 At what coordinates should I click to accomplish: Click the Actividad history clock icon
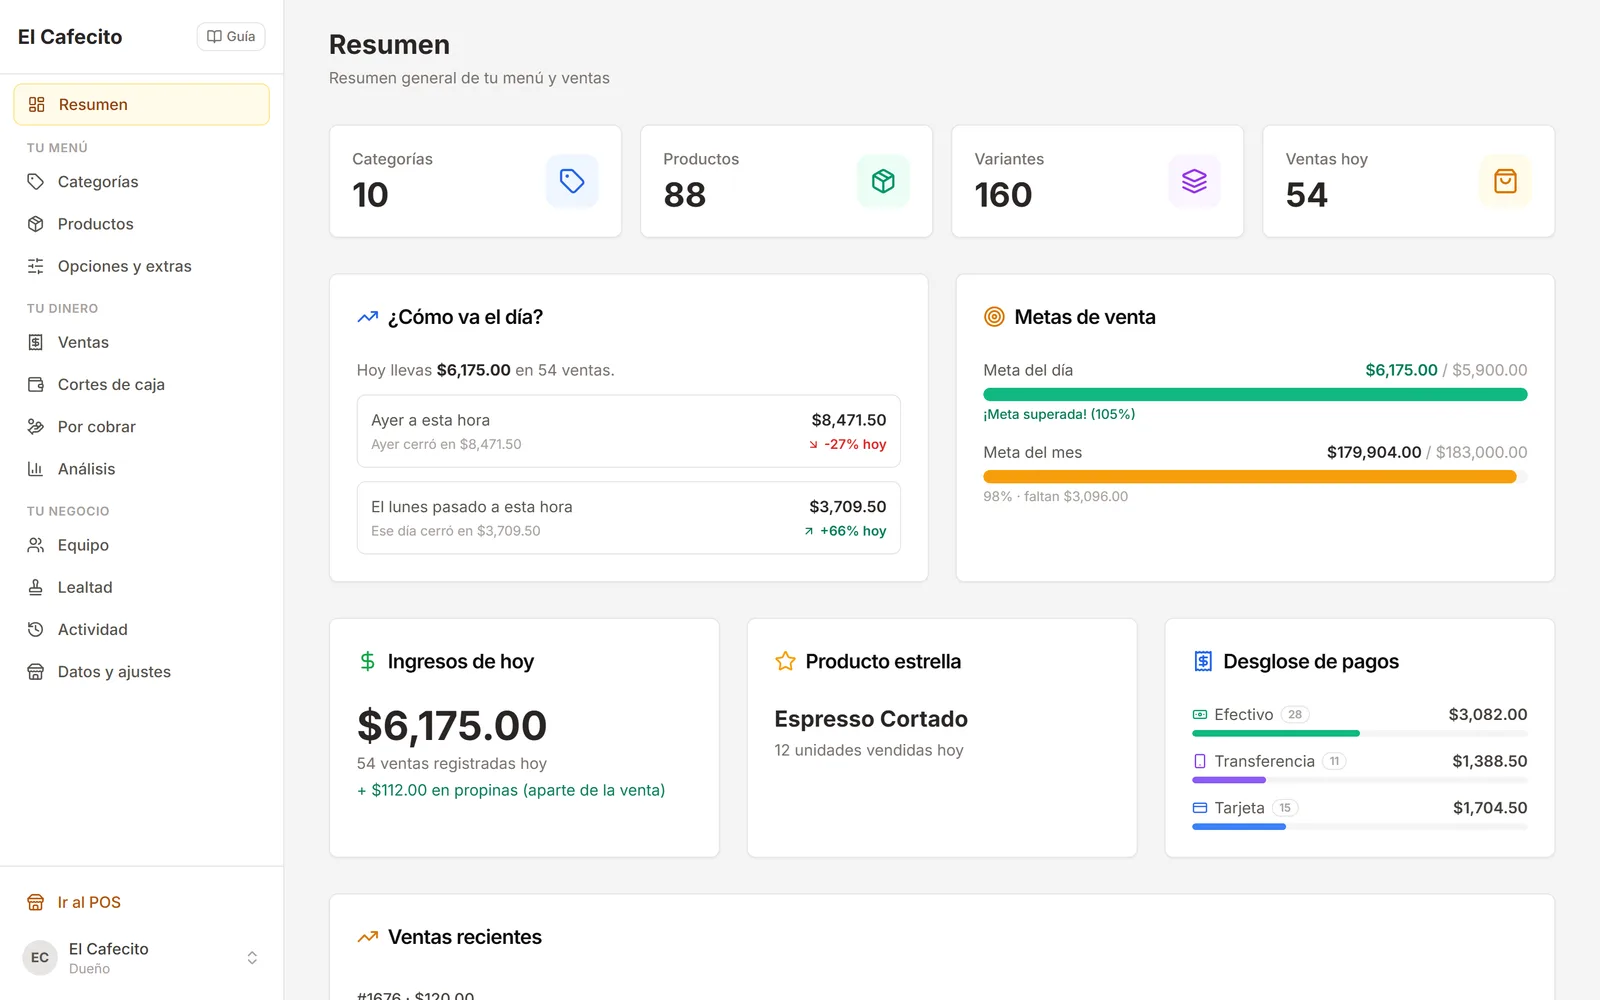[x=36, y=630]
